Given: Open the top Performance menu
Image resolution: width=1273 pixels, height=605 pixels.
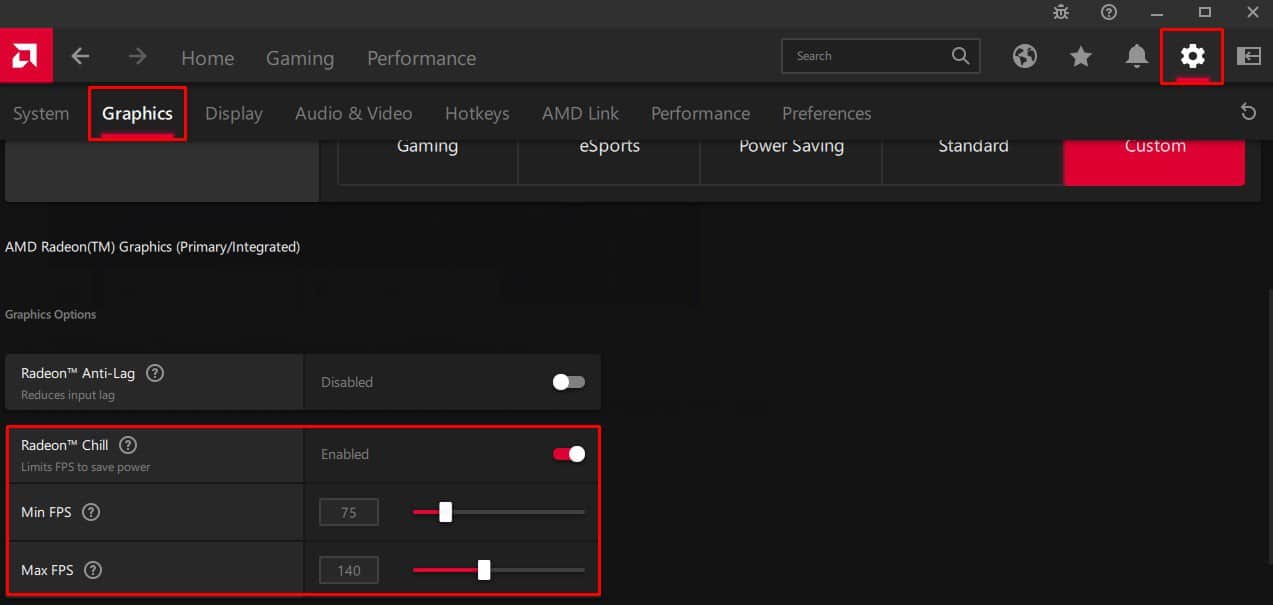Looking at the screenshot, I should point(421,59).
